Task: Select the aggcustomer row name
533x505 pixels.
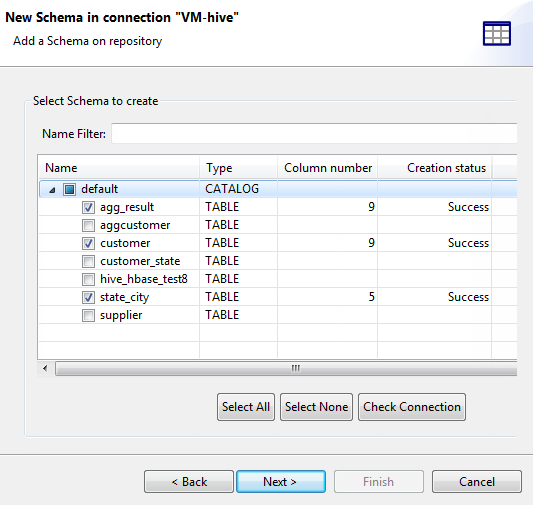Action: click(135, 225)
